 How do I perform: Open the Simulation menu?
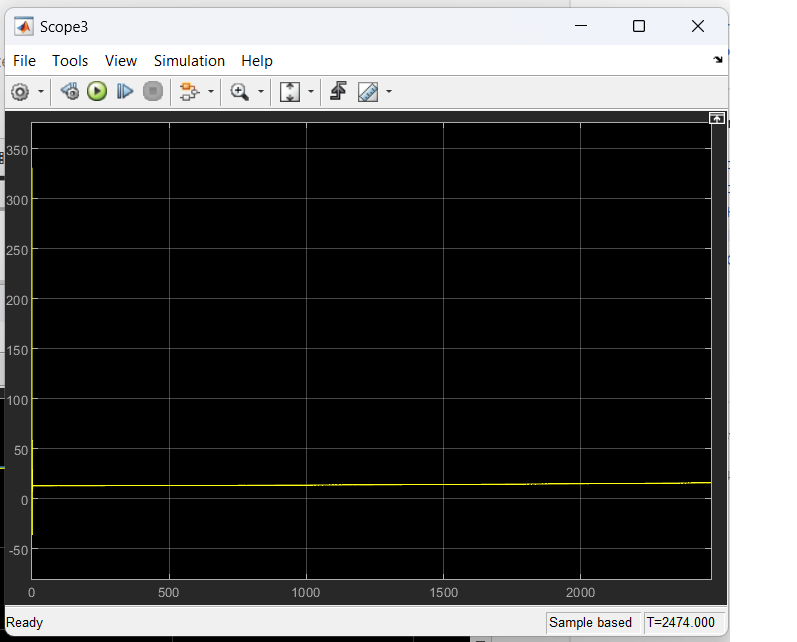[x=189, y=61]
